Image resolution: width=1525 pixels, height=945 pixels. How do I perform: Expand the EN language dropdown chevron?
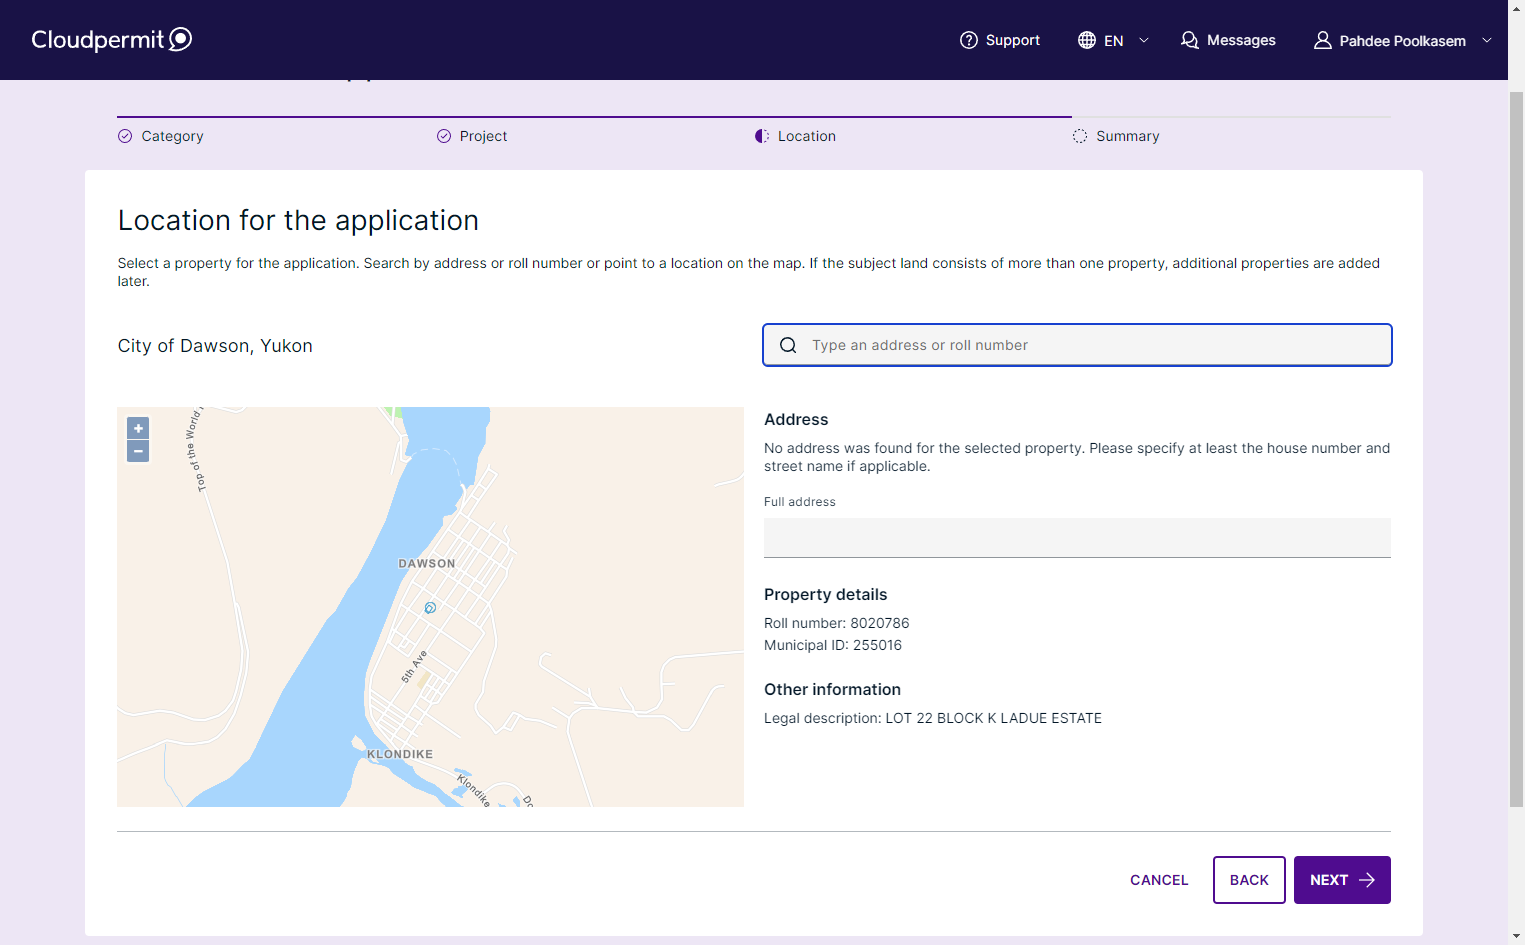click(1144, 40)
